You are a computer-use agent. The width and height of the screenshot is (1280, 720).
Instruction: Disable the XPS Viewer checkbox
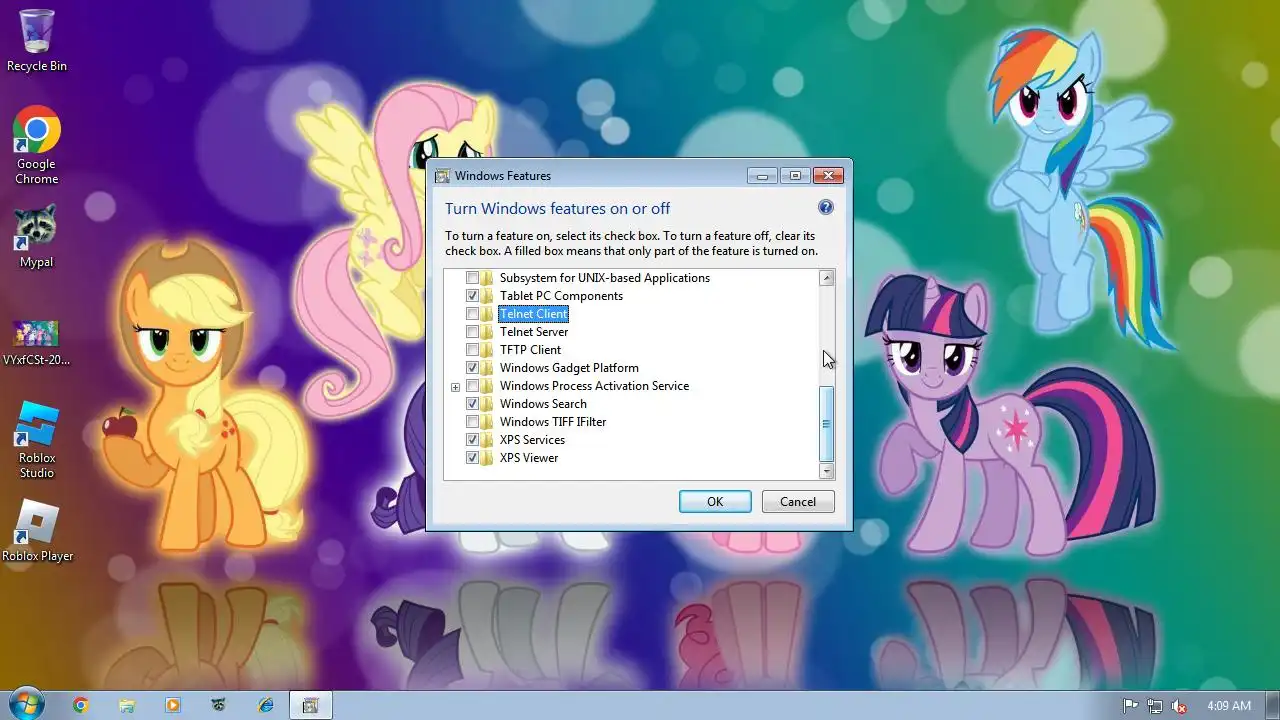point(472,458)
